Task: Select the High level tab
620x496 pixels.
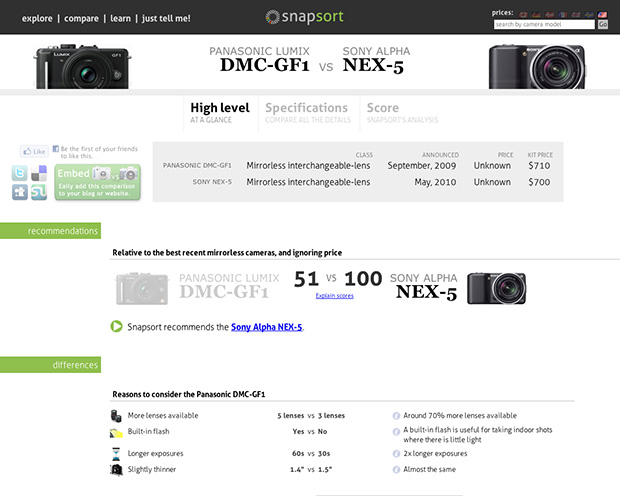Action: pos(220,113)
